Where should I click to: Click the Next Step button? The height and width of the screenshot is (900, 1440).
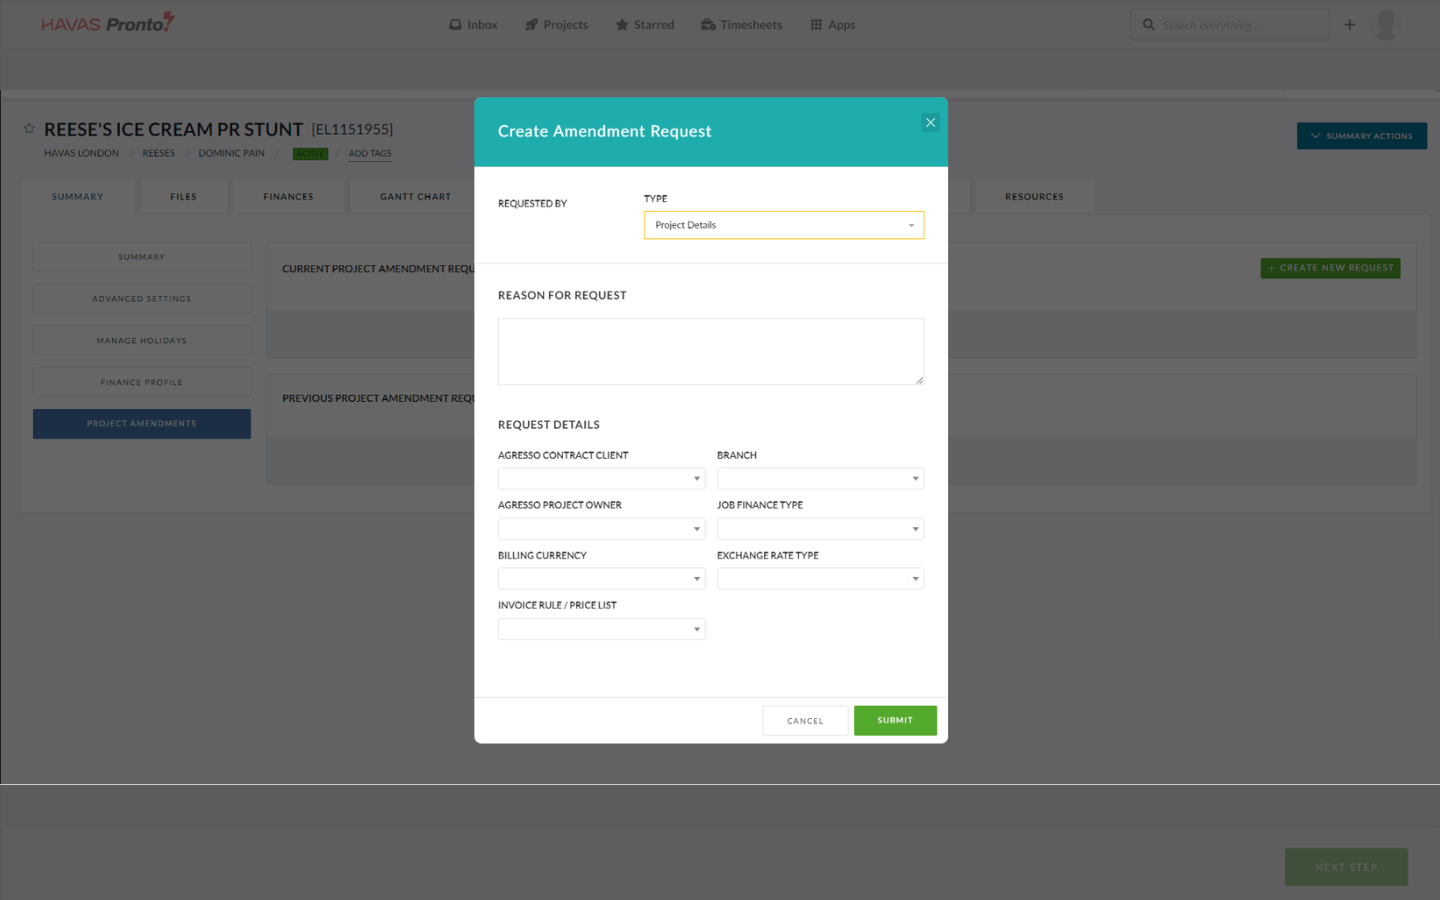click(1346, 867)
